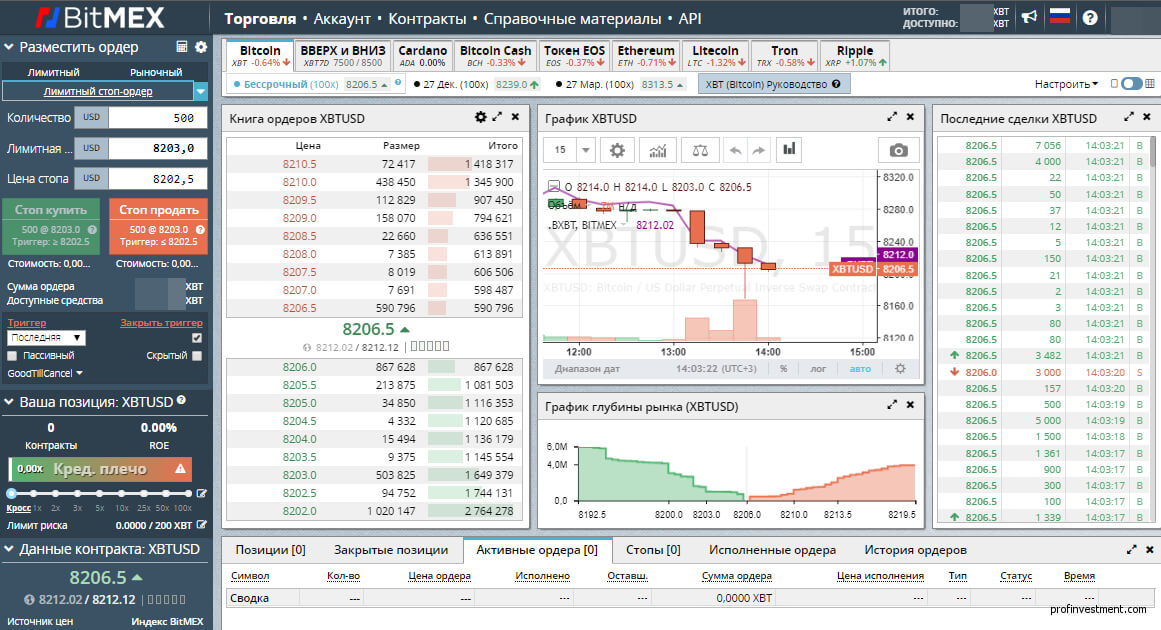Viewport: 1161px width, 630px height.
Task: Collapse Ваша позиция section
Action: [x=9, y=402]
